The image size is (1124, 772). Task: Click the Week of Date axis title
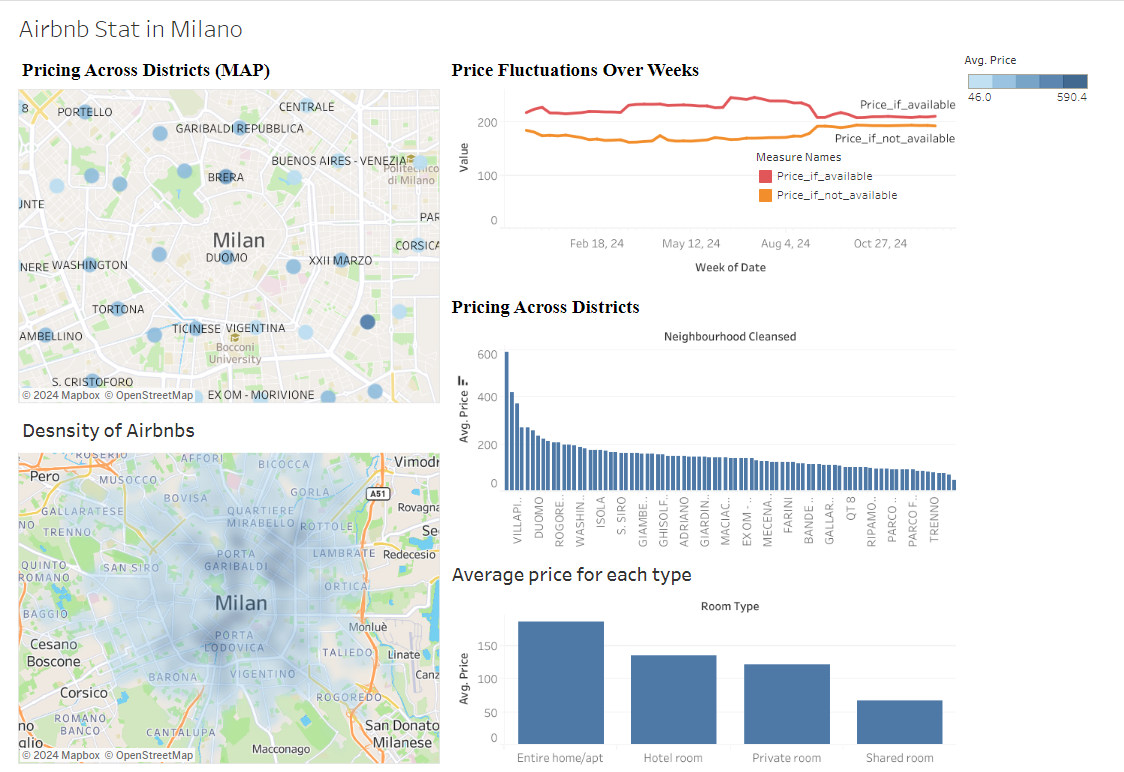[730, 267]
